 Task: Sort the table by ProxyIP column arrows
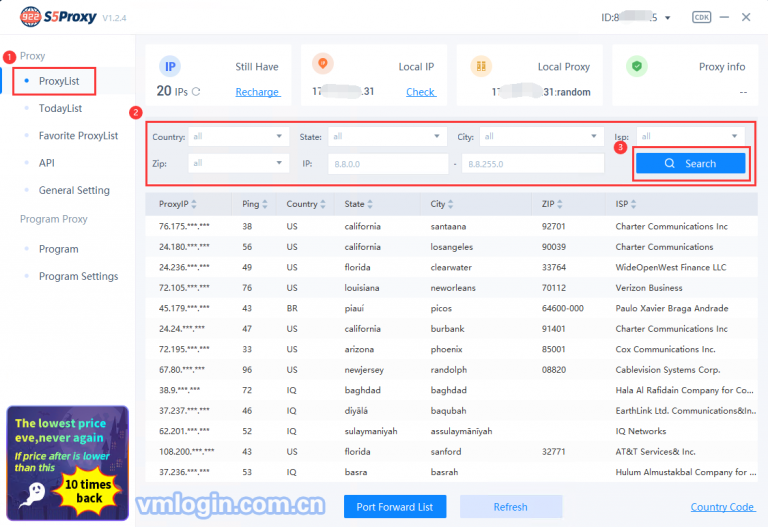click(x=194, y=204)
